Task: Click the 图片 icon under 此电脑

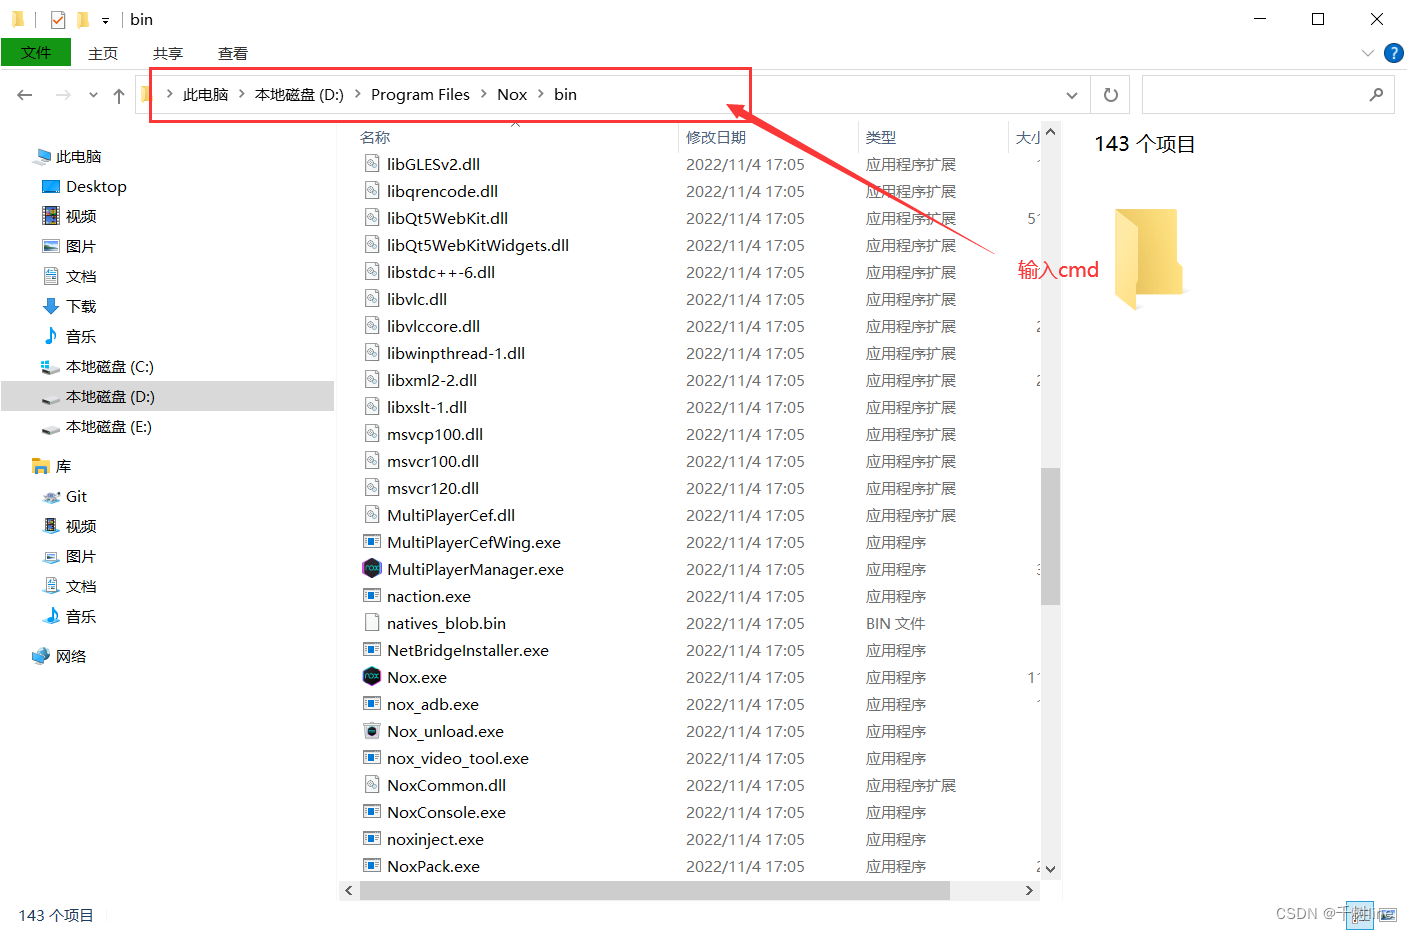Action: tap(51, 246)
